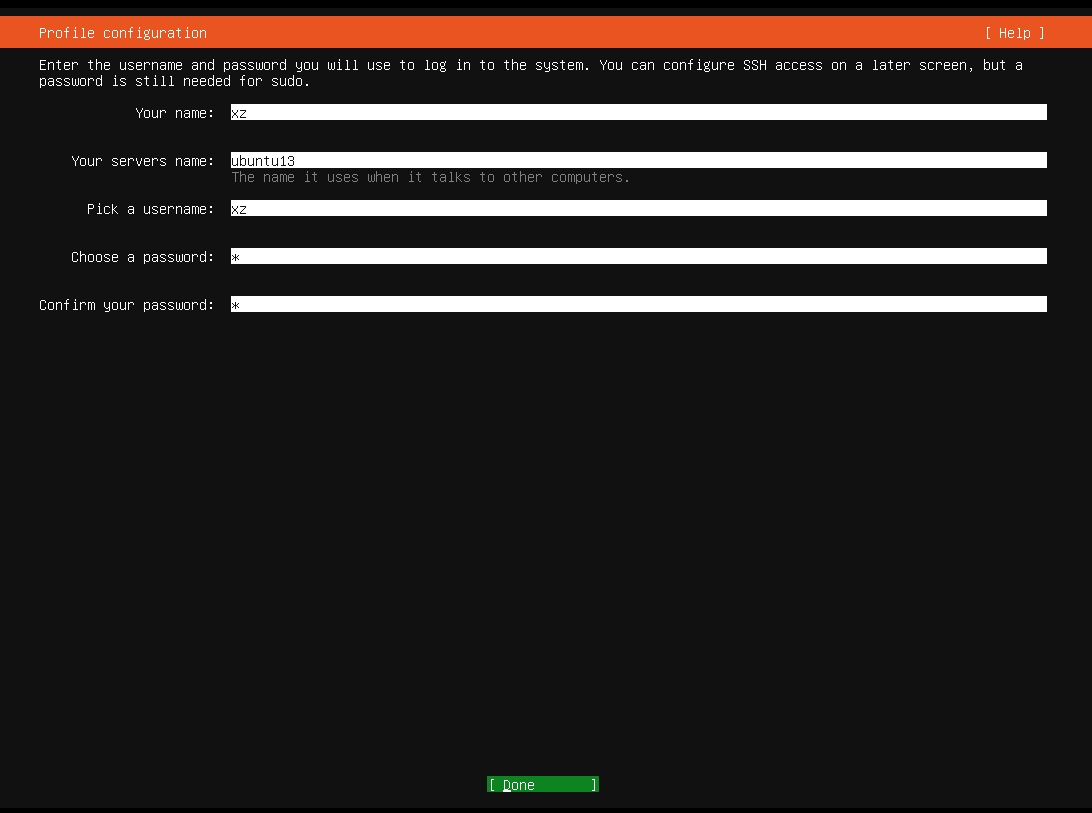Click the Your name input field

coord(638,113)
